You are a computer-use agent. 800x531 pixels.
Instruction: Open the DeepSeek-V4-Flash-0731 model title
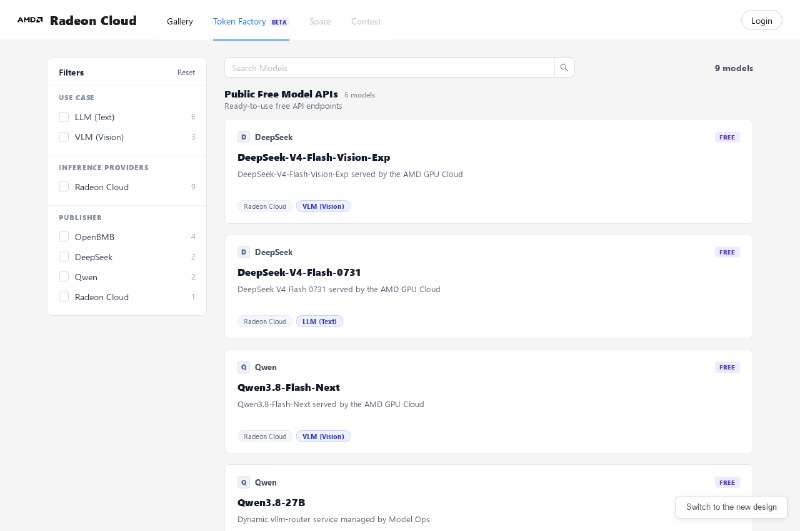tap(299, 272)
